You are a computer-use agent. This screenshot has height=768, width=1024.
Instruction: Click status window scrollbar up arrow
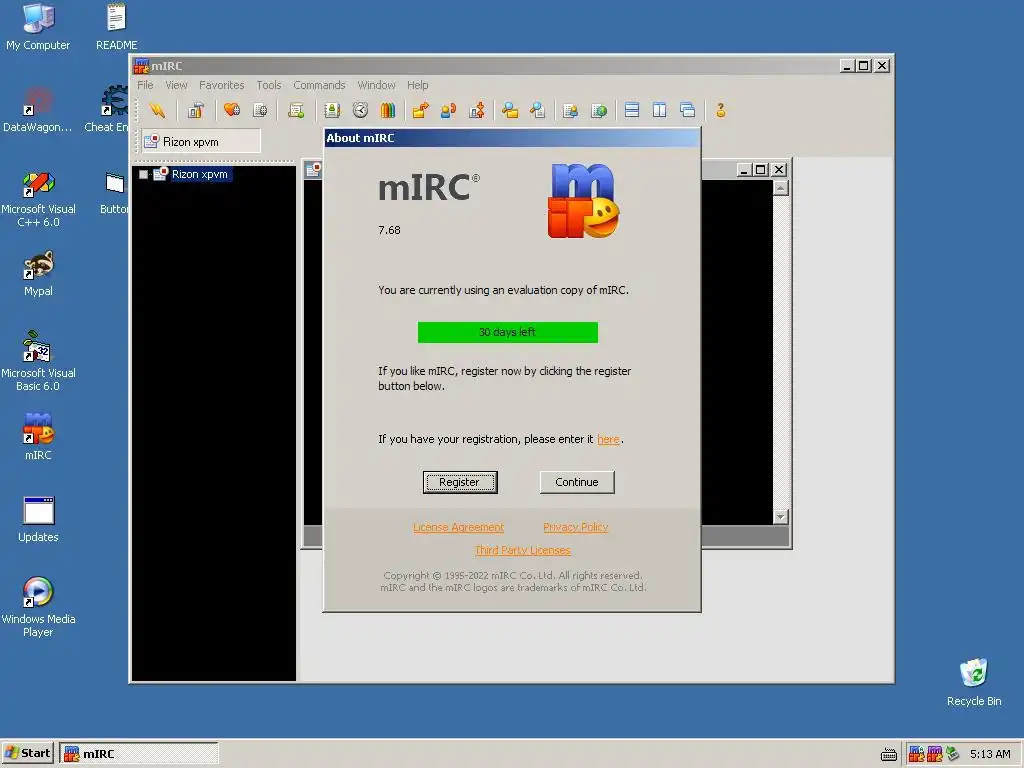(x=780, y=188)
